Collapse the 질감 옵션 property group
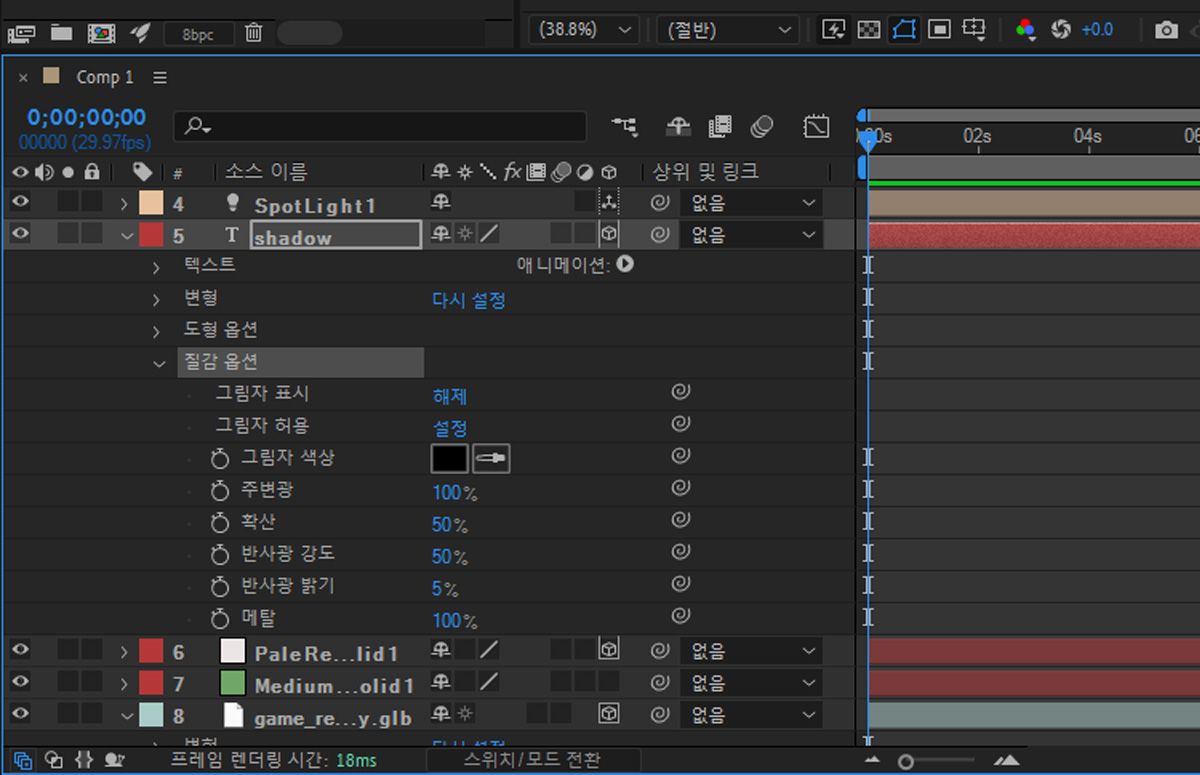Viewport: 1200px width, 775px height. pos(159,364)
